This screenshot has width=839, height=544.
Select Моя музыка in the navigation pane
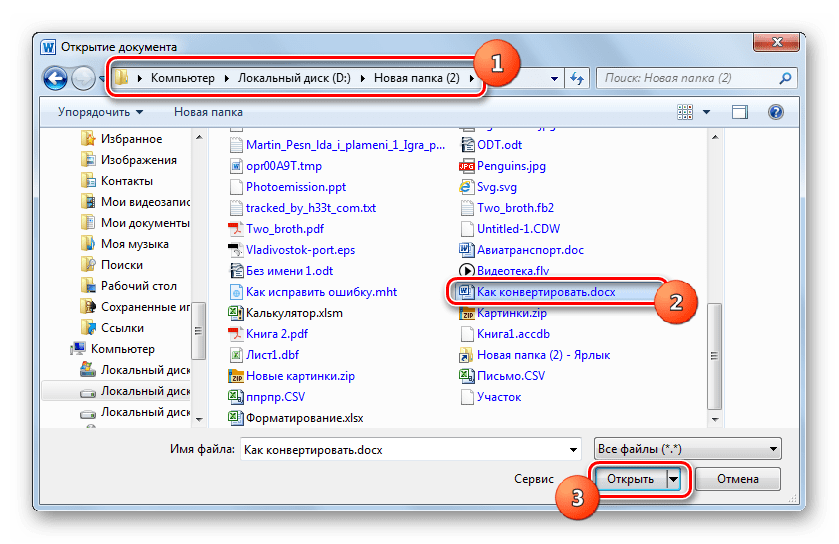tap(135, 244)
